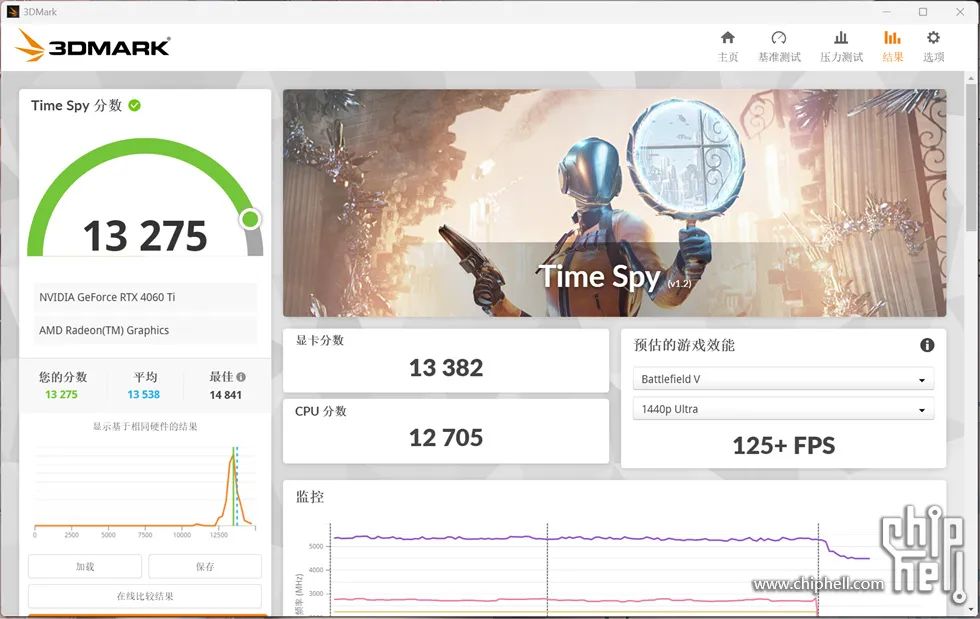Click the info icon for 预估的游戏效能
The image size is (980, 619).
[927, 345]
